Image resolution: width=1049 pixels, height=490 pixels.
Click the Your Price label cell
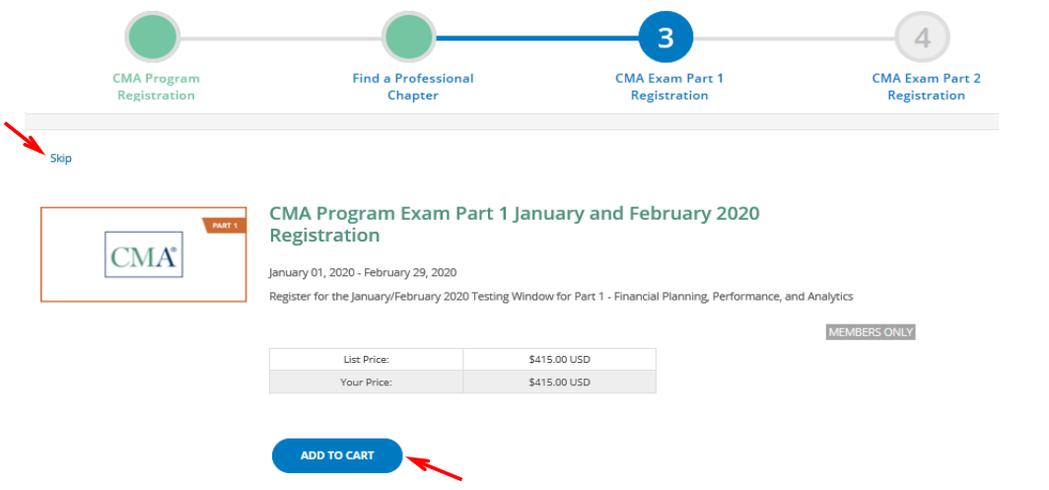(365, 382)
